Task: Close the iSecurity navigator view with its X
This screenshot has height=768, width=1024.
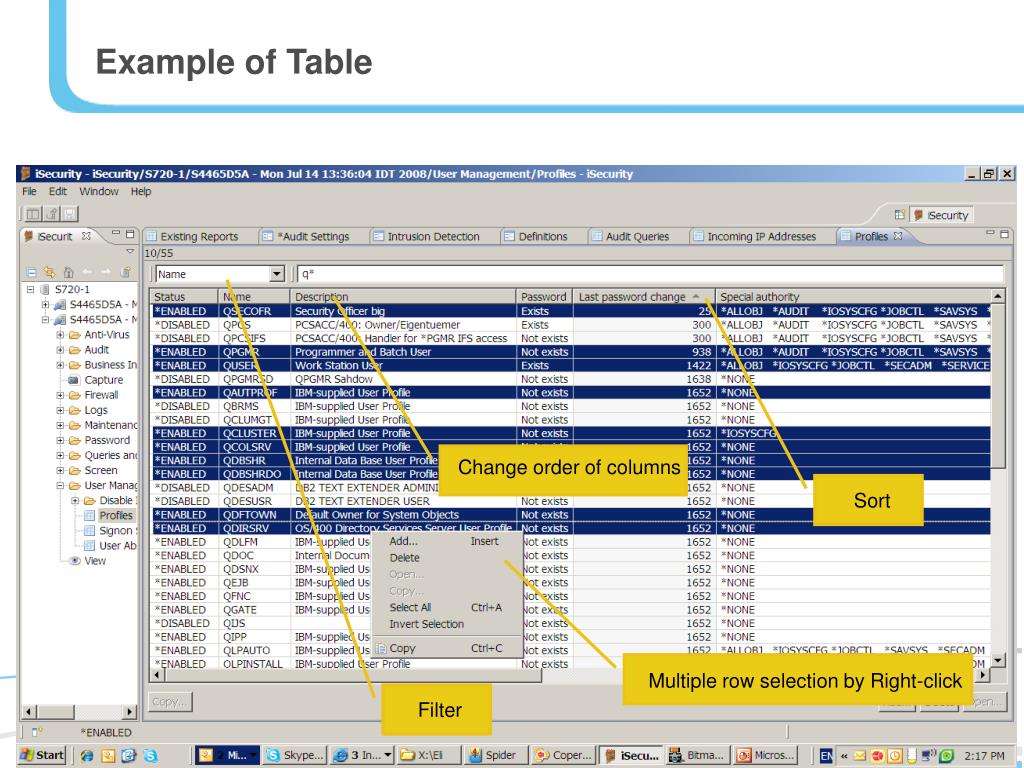Action: [86, 236]
